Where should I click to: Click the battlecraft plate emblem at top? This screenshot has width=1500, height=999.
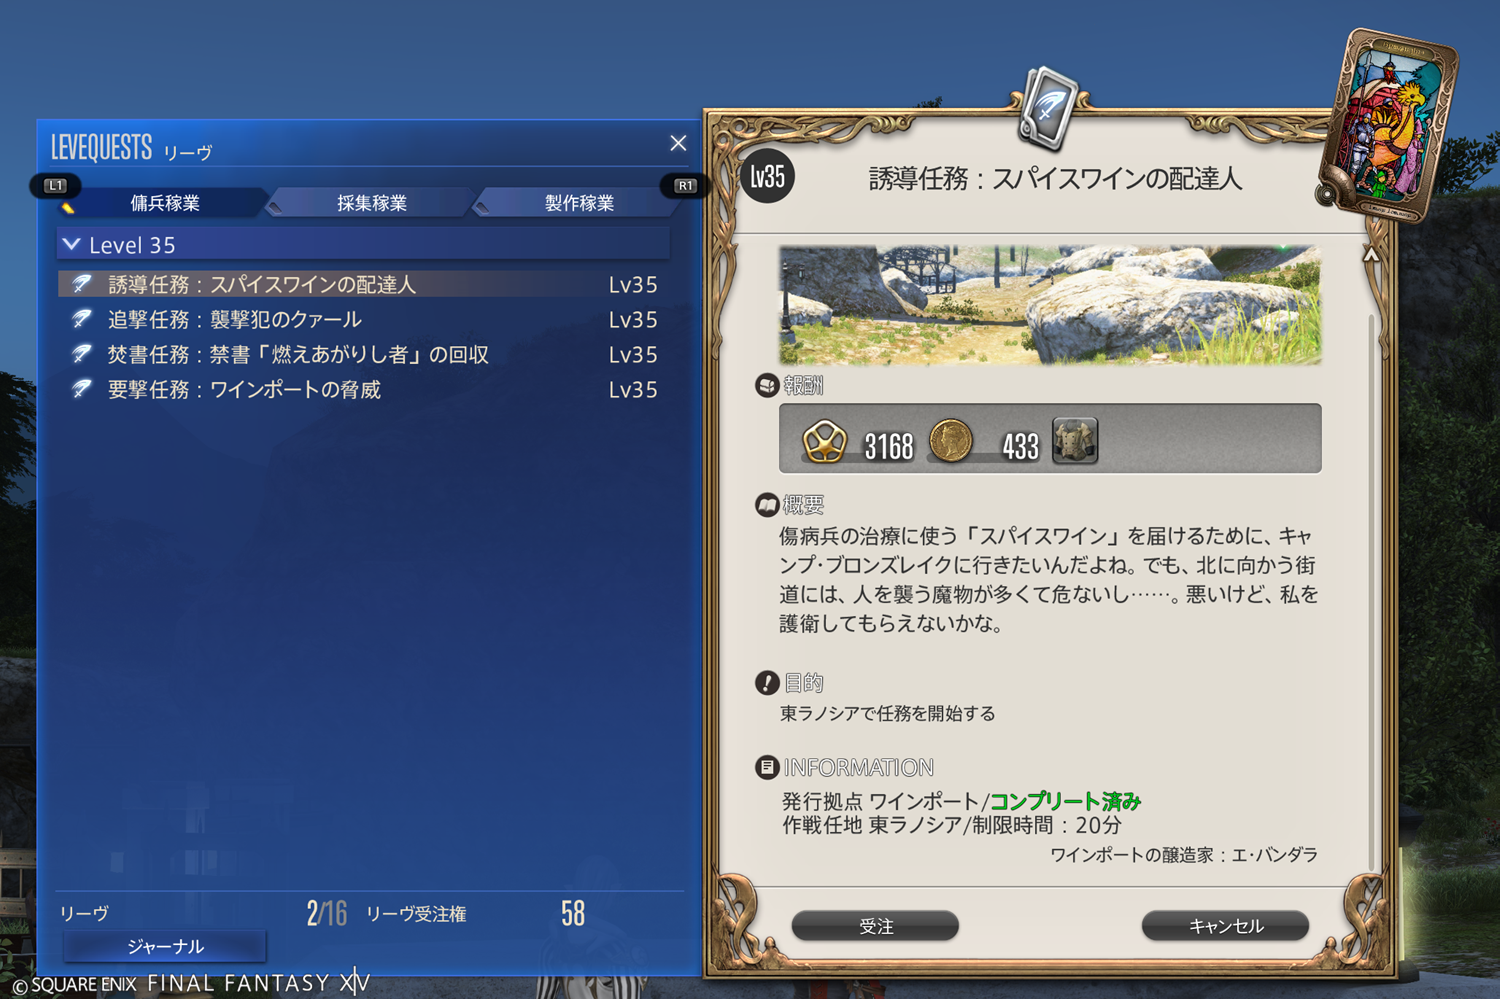(x=1046, y=107)
